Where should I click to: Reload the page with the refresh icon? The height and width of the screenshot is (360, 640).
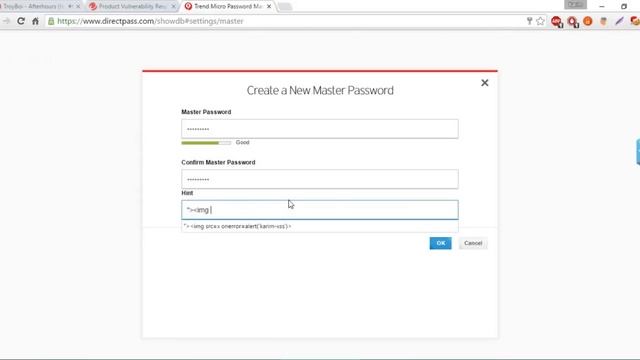(x=21, y=21)
